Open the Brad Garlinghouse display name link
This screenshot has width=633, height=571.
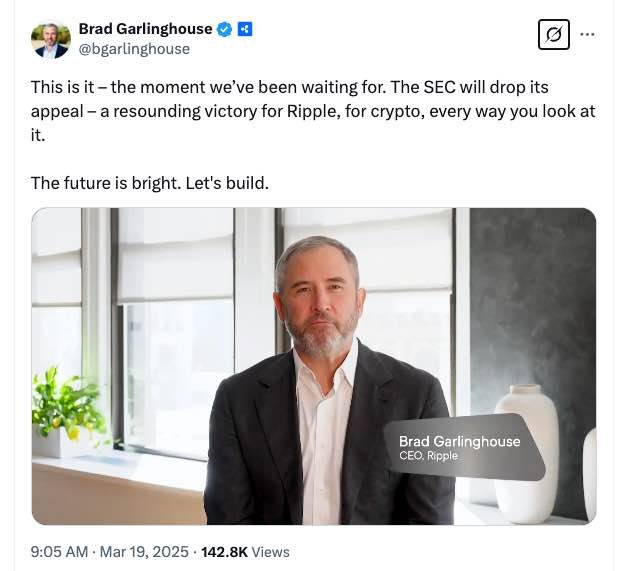point(145,29)
